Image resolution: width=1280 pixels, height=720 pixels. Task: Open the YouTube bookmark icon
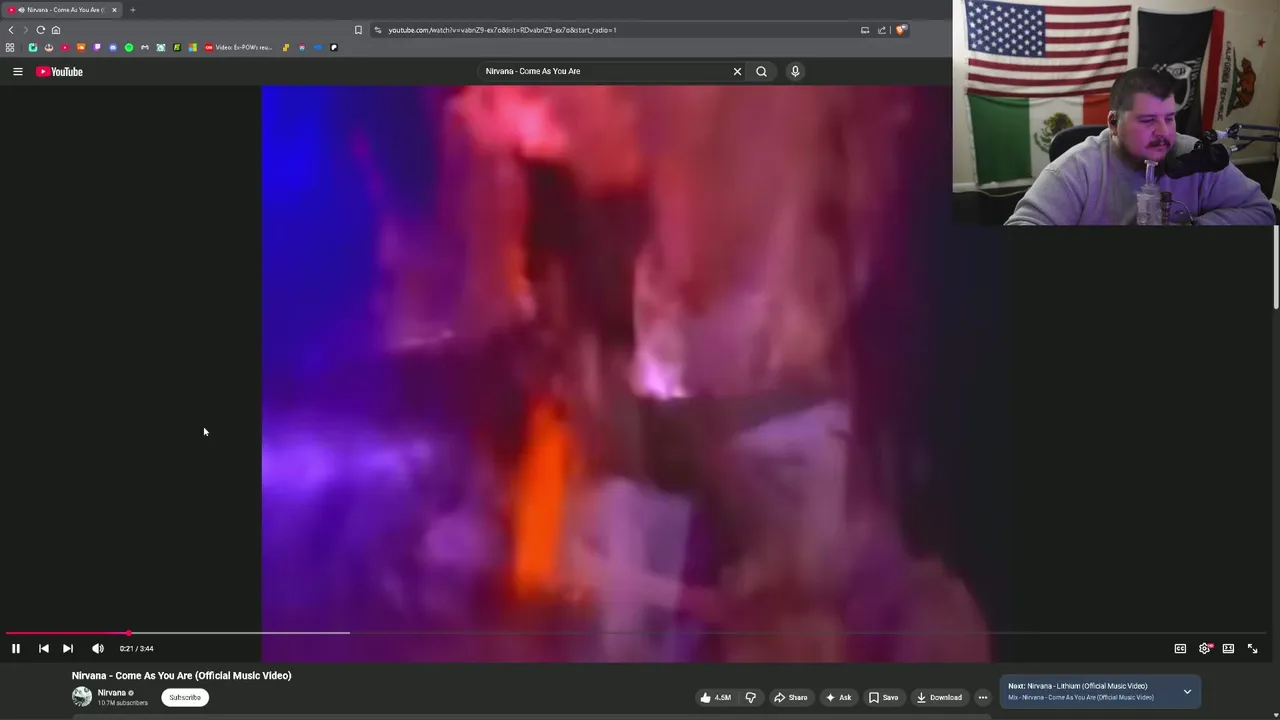[x=65, y=47]
